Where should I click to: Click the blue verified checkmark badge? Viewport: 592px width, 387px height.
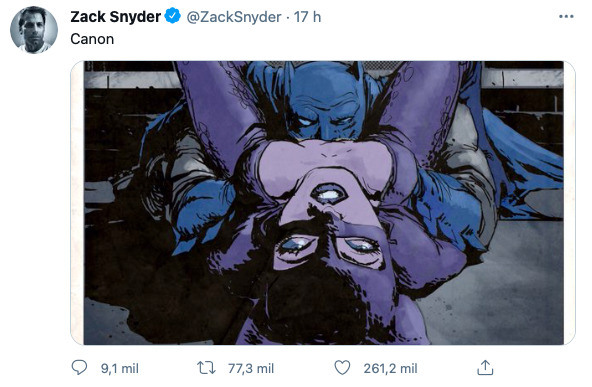(173, 16)
